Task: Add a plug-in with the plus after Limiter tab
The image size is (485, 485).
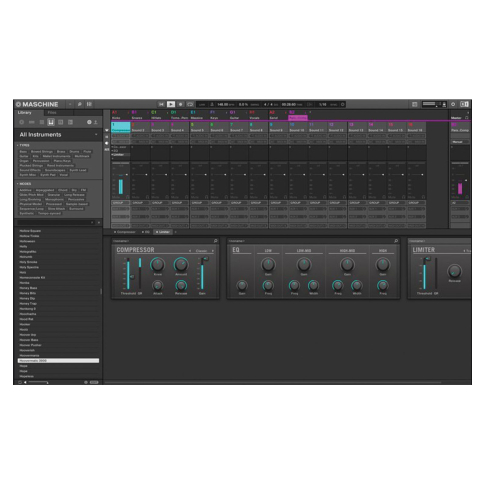Action: point(175,232)
